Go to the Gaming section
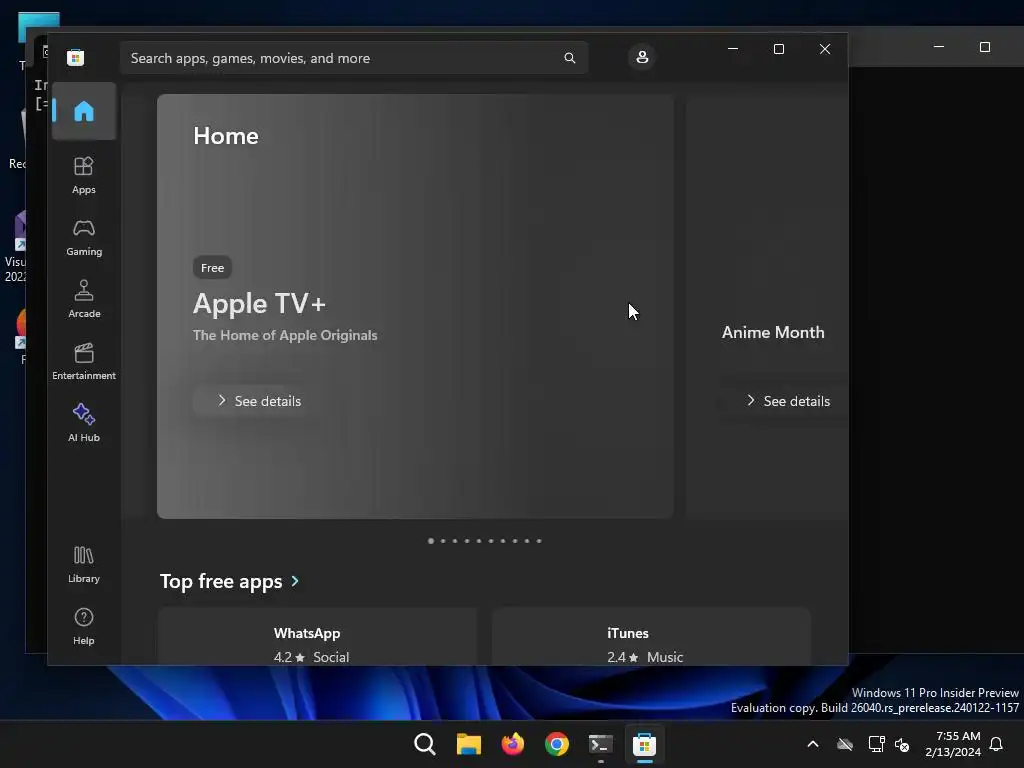 (x=84, y=237)
